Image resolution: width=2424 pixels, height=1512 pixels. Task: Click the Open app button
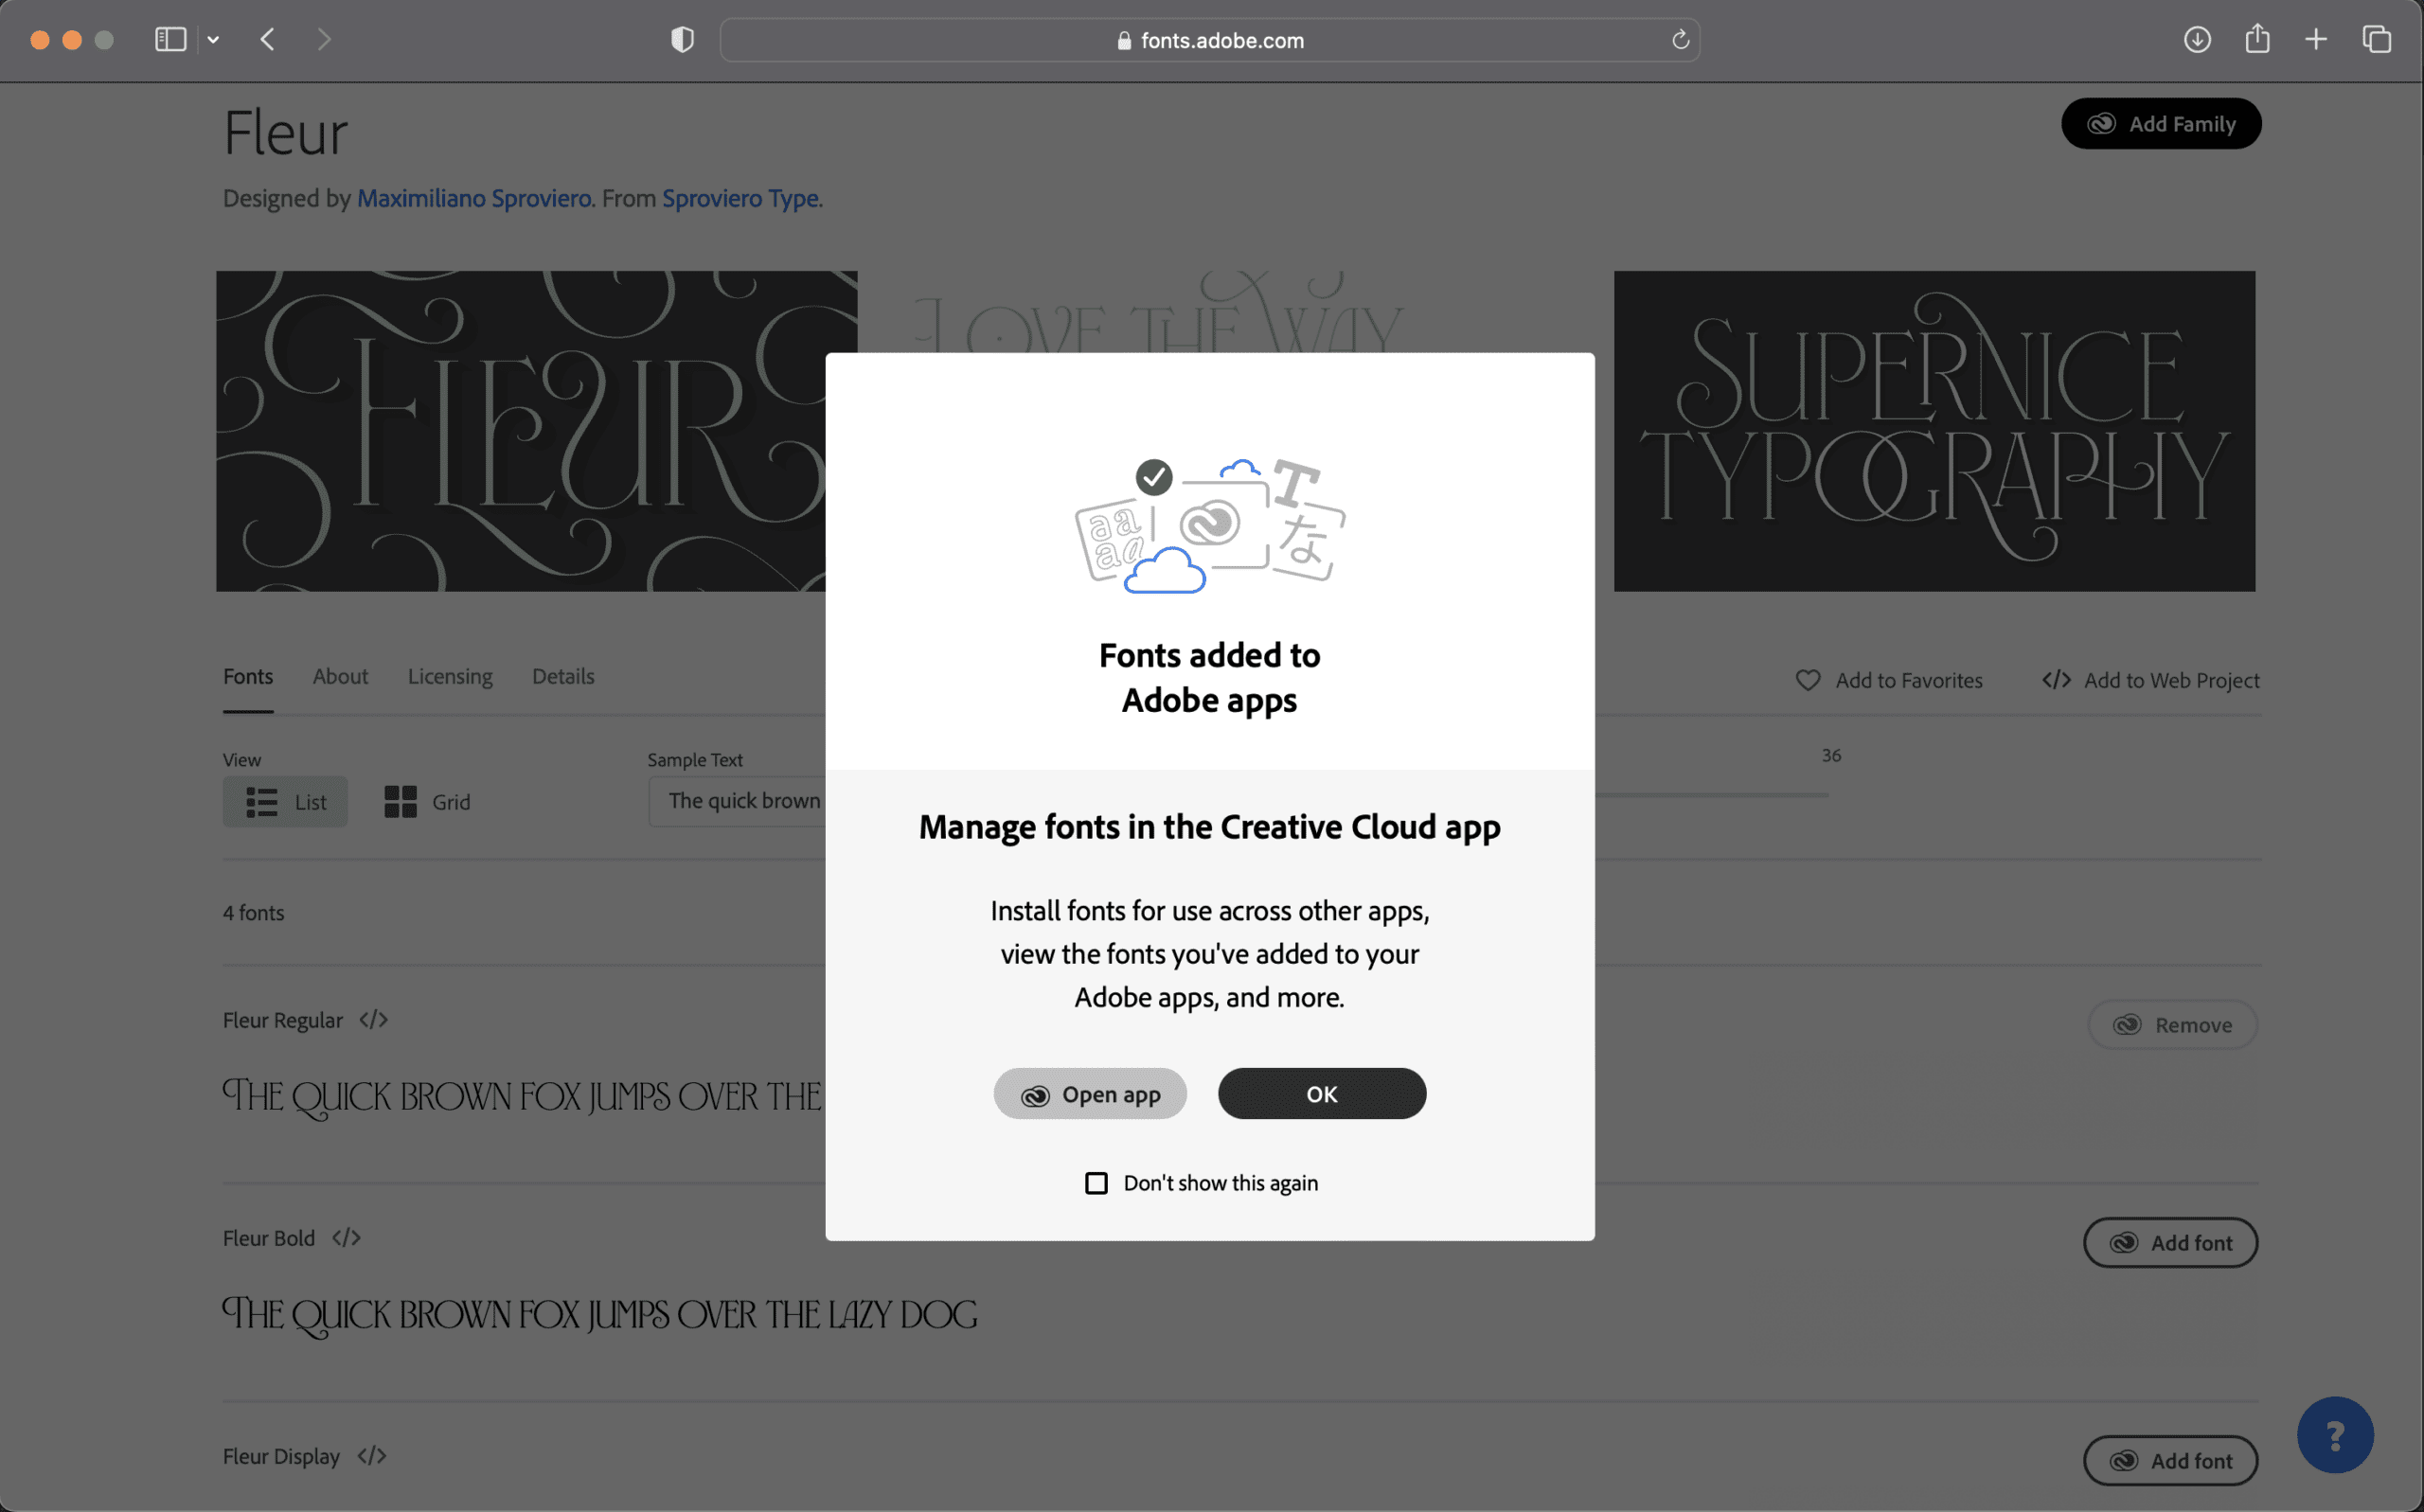pyautogui.click(x=1090, y=1094)
